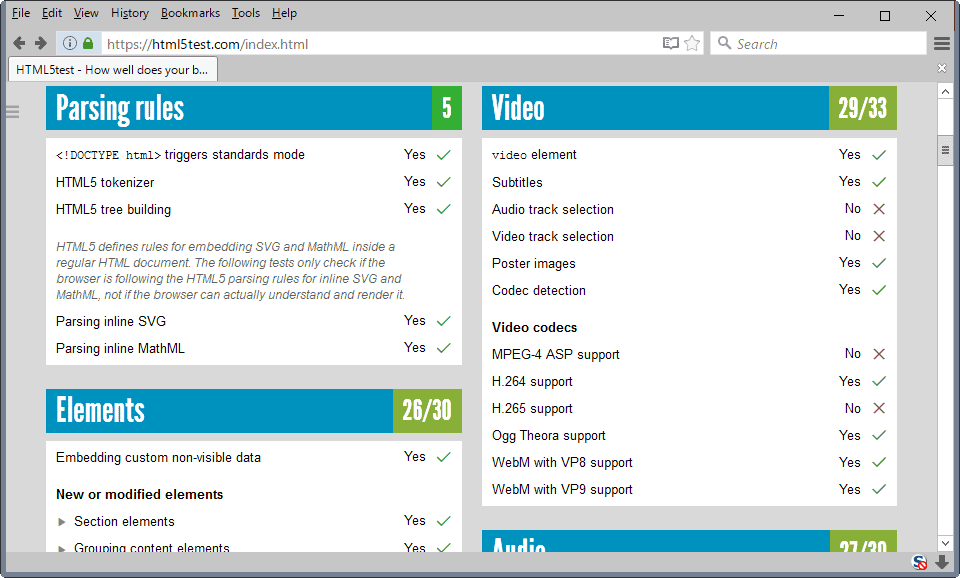Image resolution: width=960 pixels, height=578 pixels.
Task: Toggle Reader View icon in address bar
Action: 671,43
